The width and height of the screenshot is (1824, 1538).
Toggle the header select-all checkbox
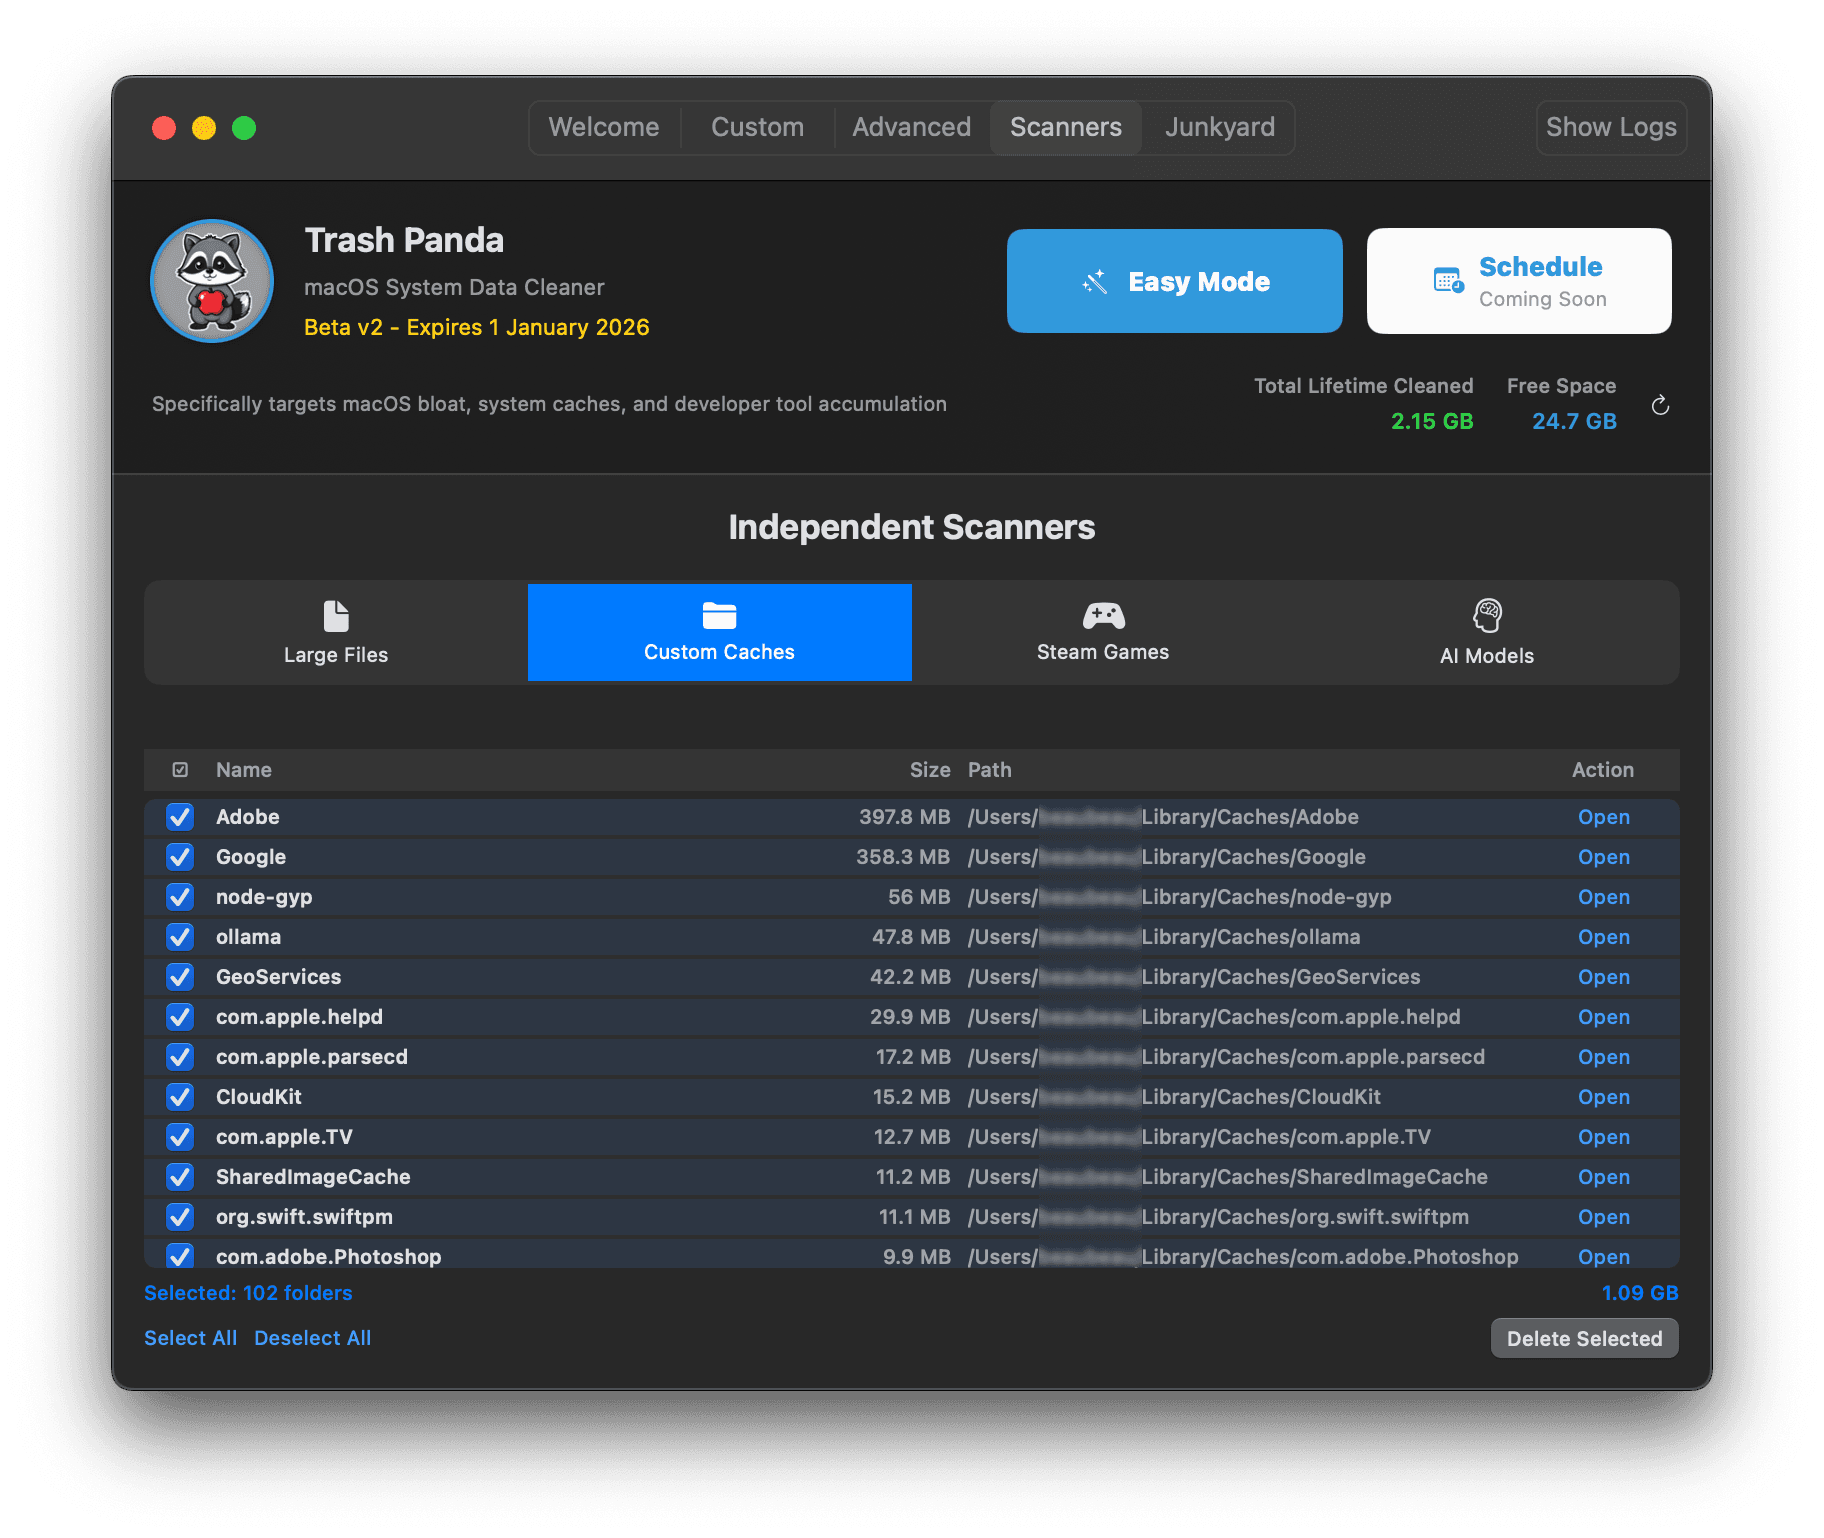[180, 770]
